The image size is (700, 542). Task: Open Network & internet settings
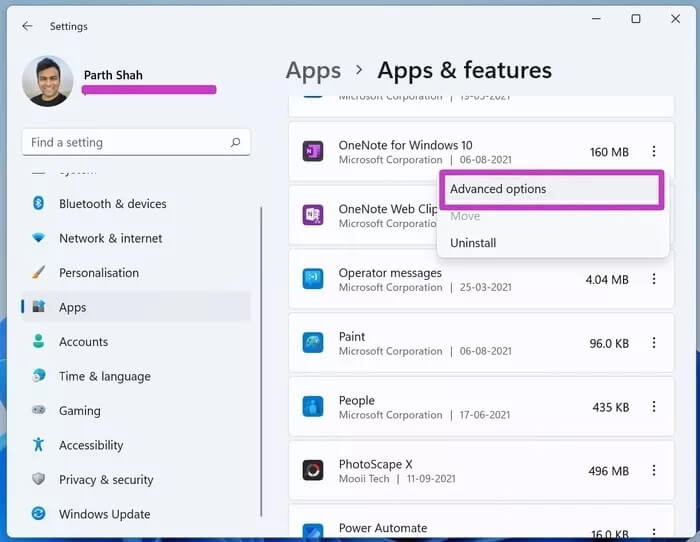pos(137,238)
